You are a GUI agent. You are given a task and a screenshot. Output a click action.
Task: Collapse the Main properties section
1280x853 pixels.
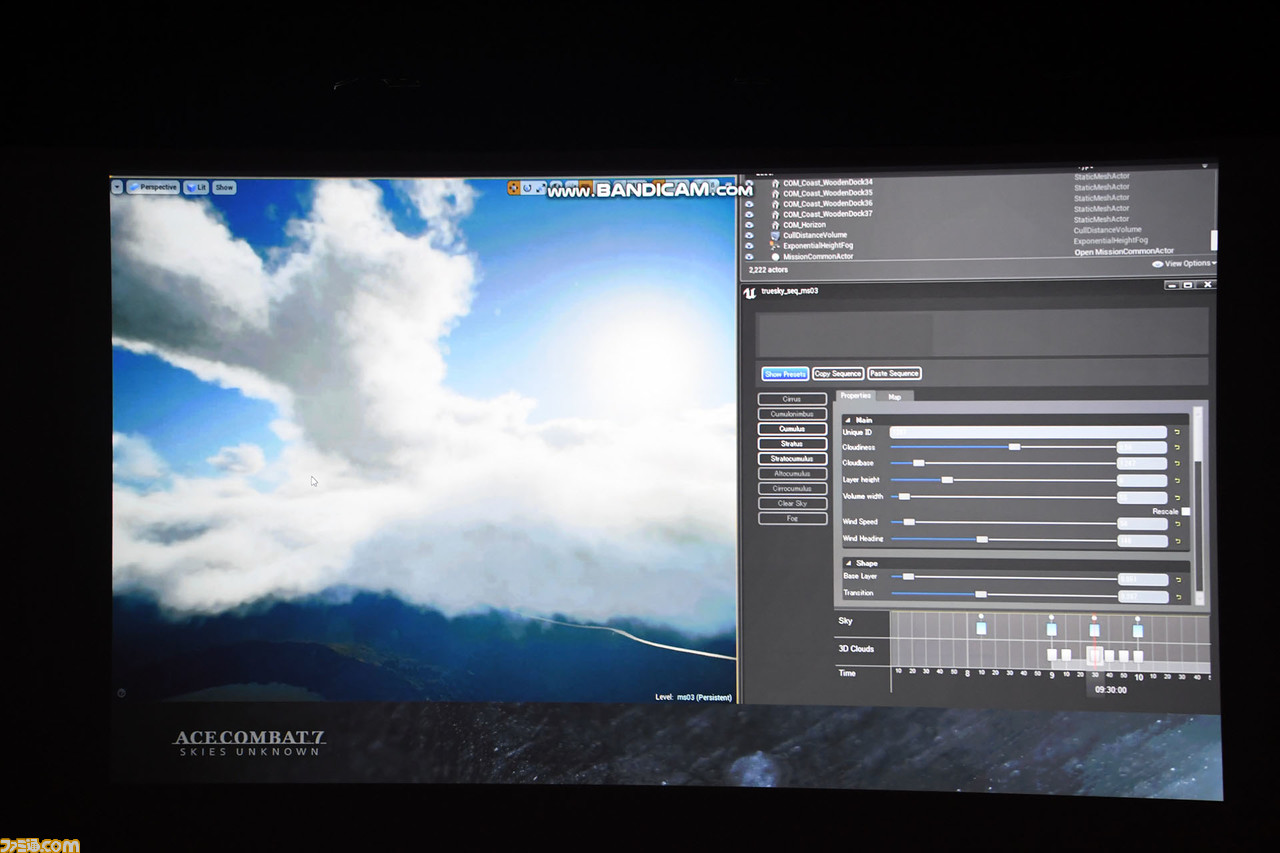pyautogui.click(x=848, y=420)
